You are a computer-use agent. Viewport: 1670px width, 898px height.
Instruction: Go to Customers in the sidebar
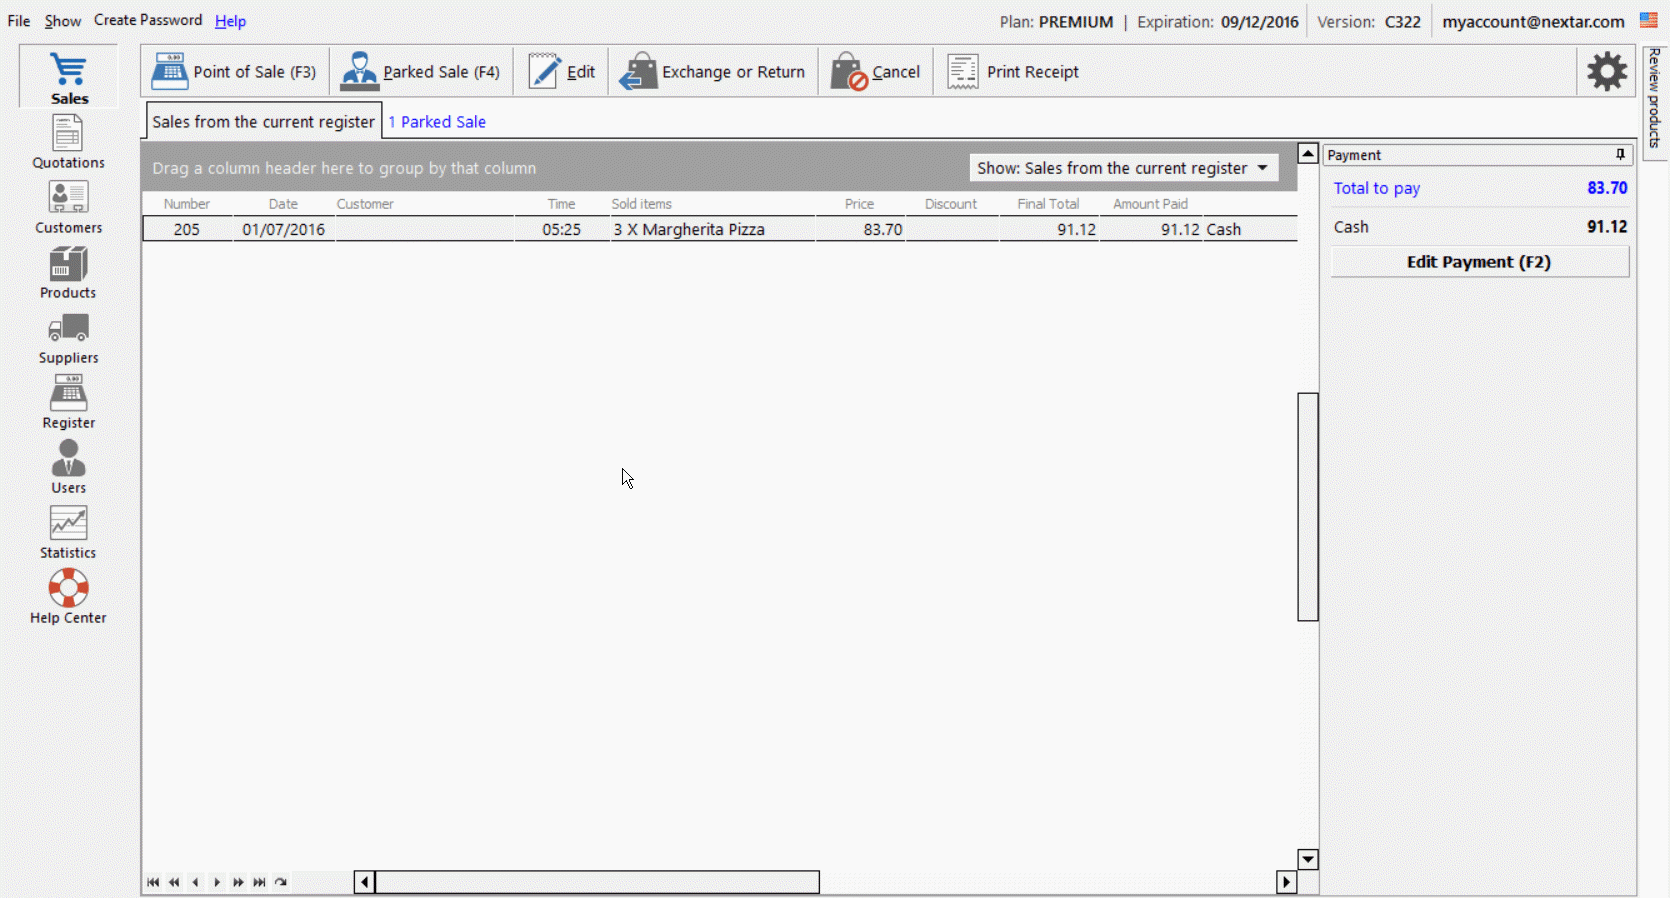tap(68, 207)
